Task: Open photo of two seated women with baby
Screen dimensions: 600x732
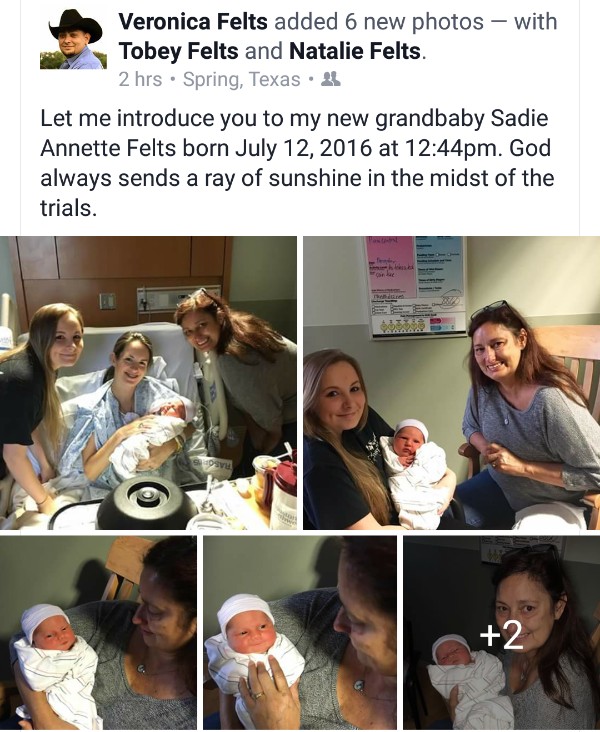Action: coord(452,383)
